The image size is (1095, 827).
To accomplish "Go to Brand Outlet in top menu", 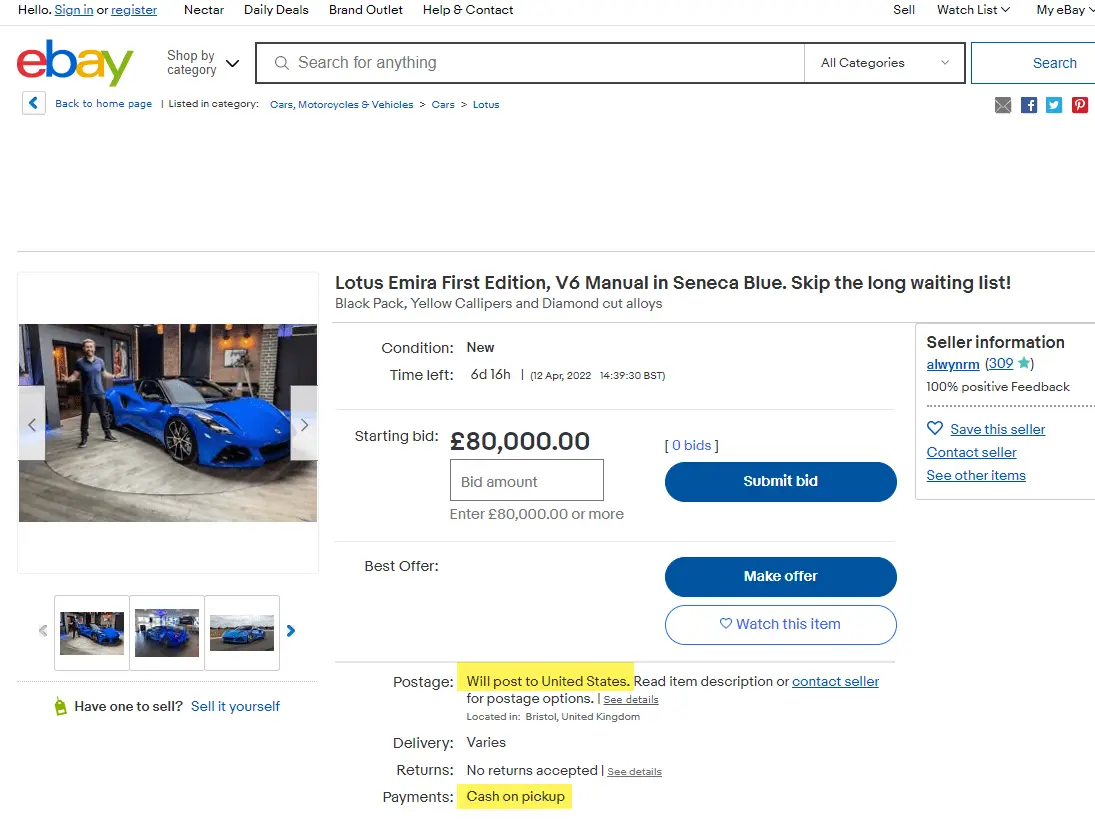I will coord(366,10).
